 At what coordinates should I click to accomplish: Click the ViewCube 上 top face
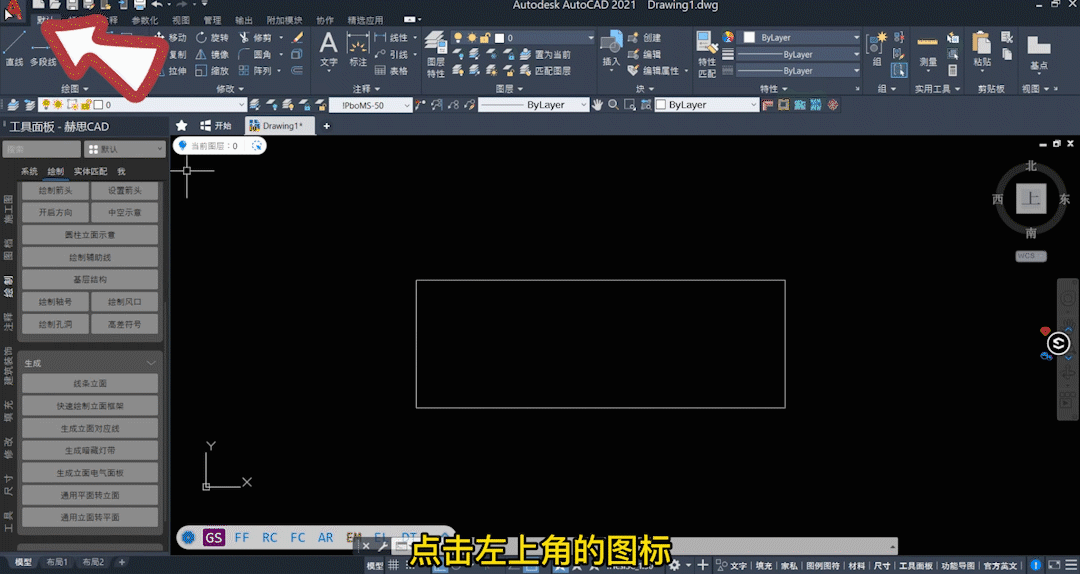(1030, 199)
